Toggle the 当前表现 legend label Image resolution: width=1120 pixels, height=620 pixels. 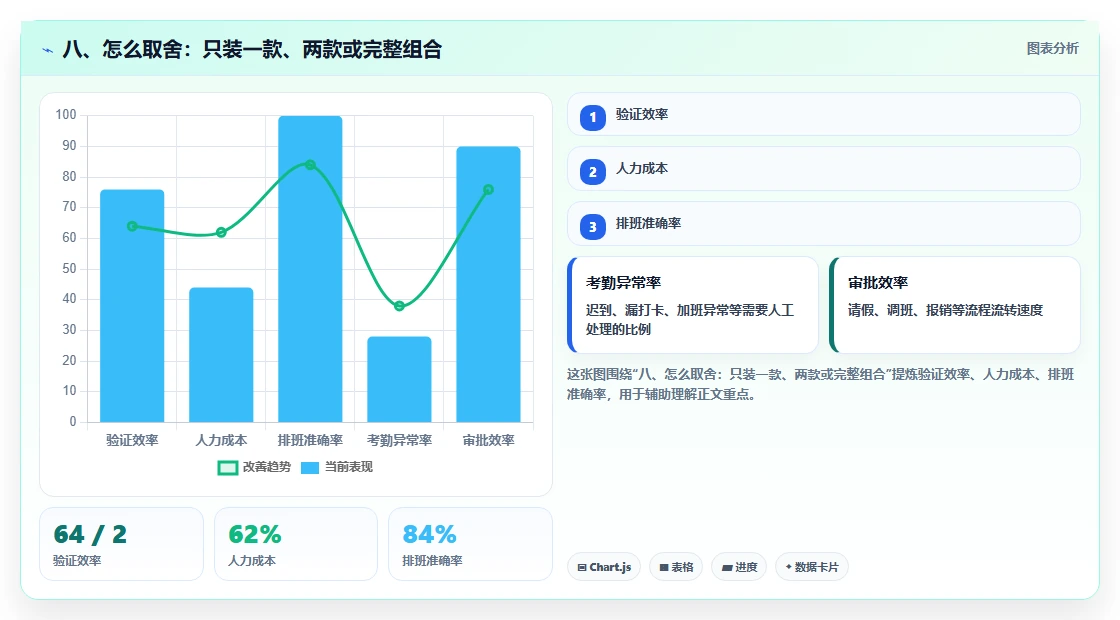tap(349, 467)
